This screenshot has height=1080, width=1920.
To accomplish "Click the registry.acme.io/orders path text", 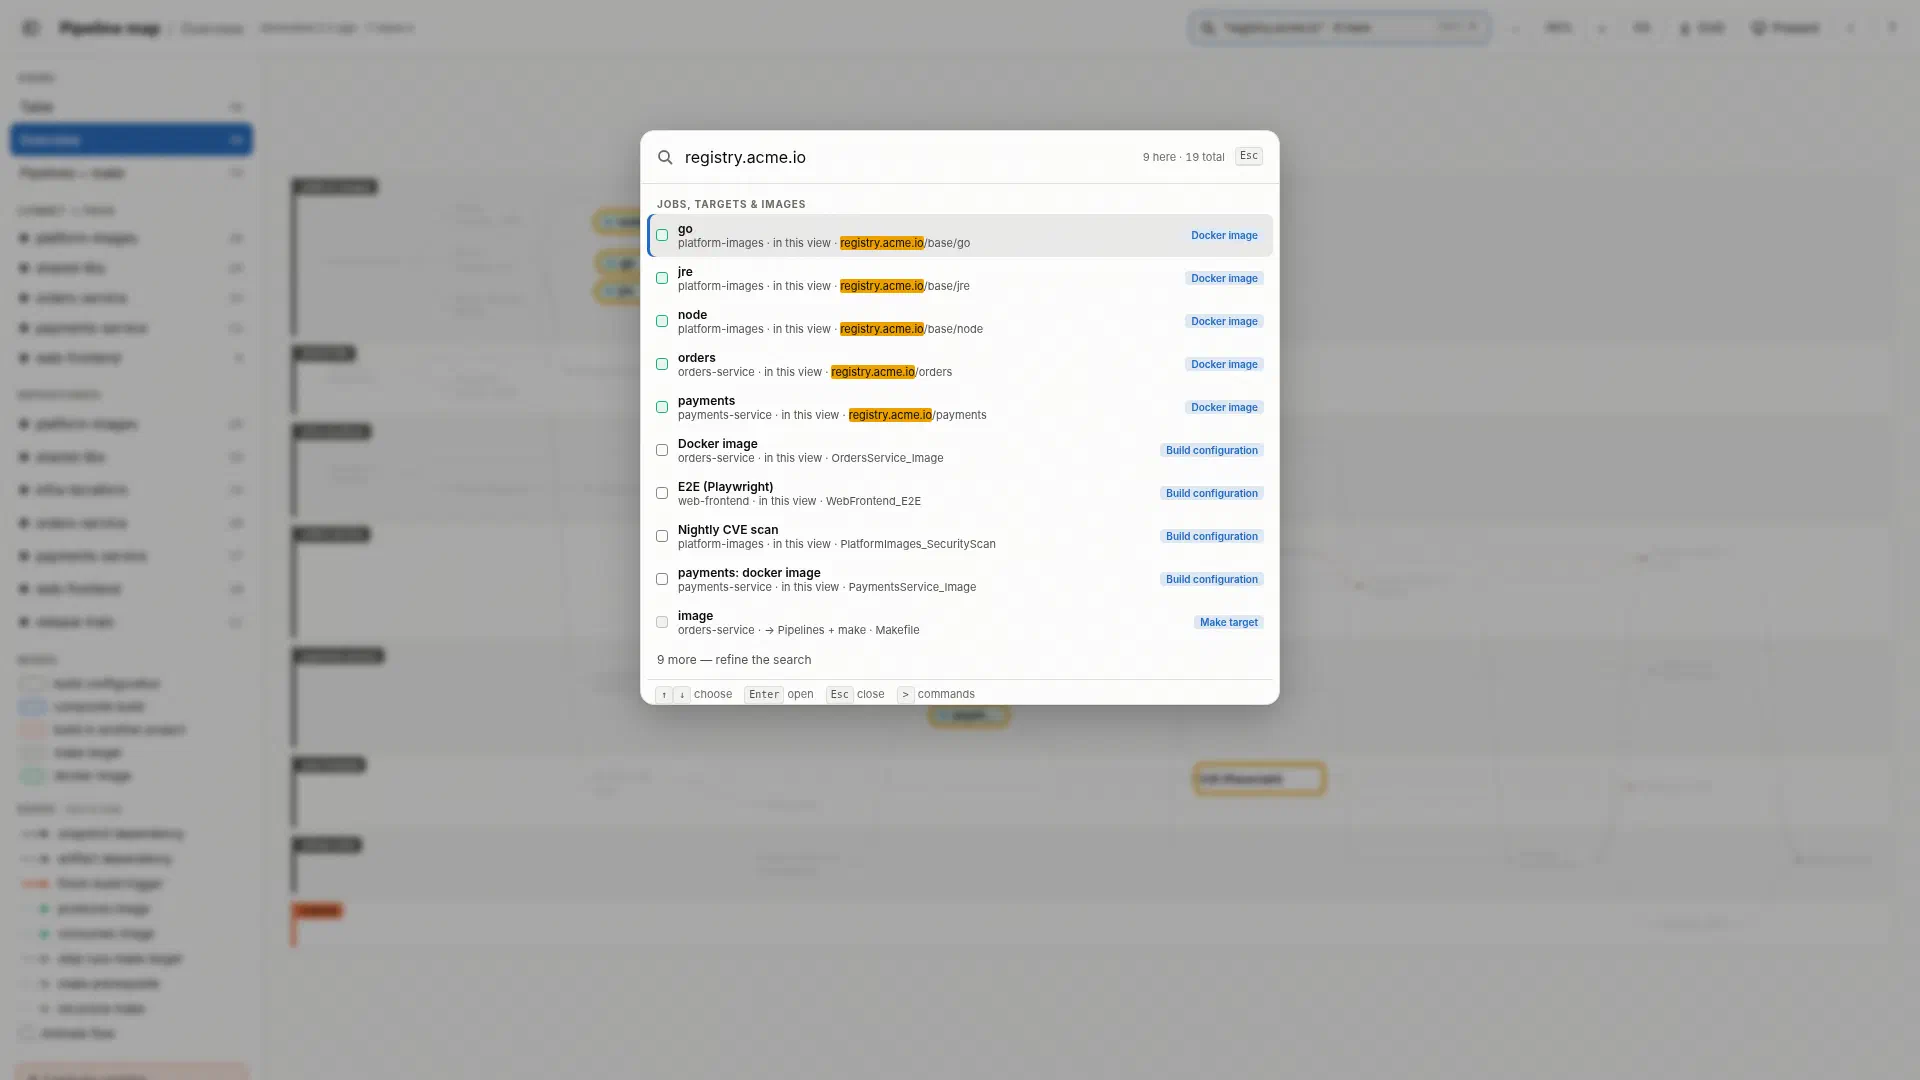I will (x=891, y=372).
